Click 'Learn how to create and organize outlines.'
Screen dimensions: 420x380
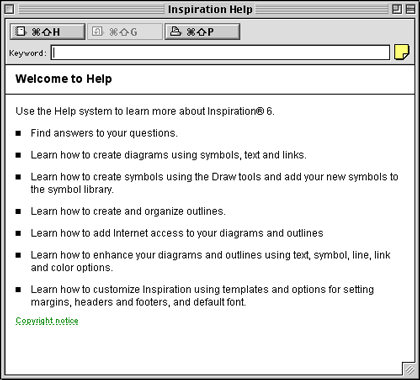pos(128,211)
